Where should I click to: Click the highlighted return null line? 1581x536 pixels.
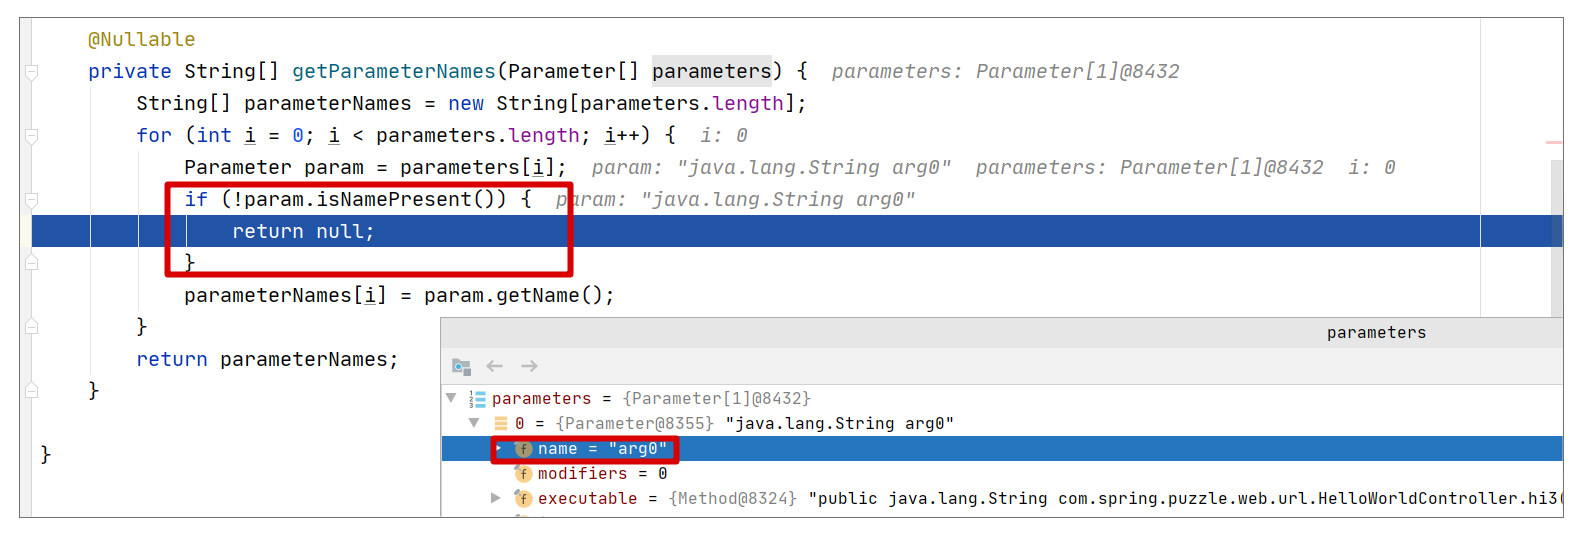click(797, 231)
